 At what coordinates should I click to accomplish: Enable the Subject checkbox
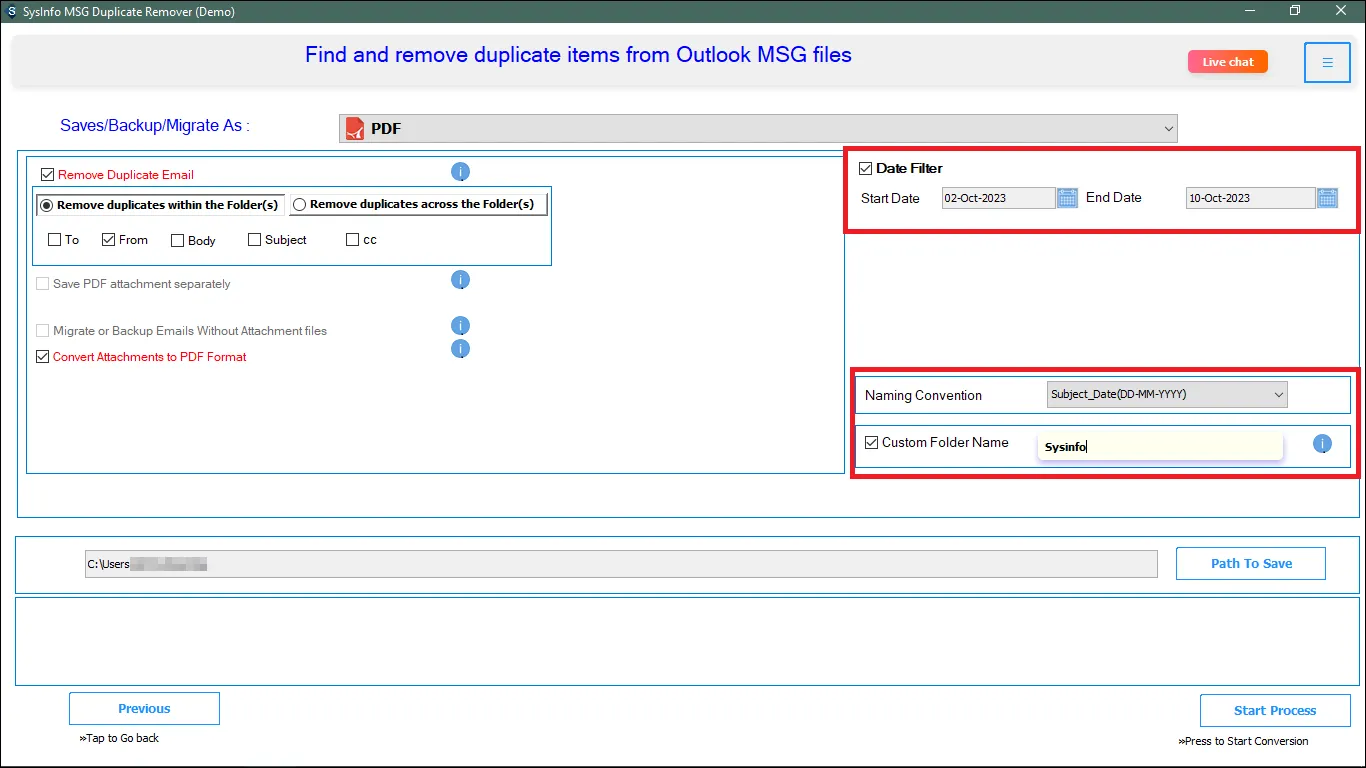point(254,240)
